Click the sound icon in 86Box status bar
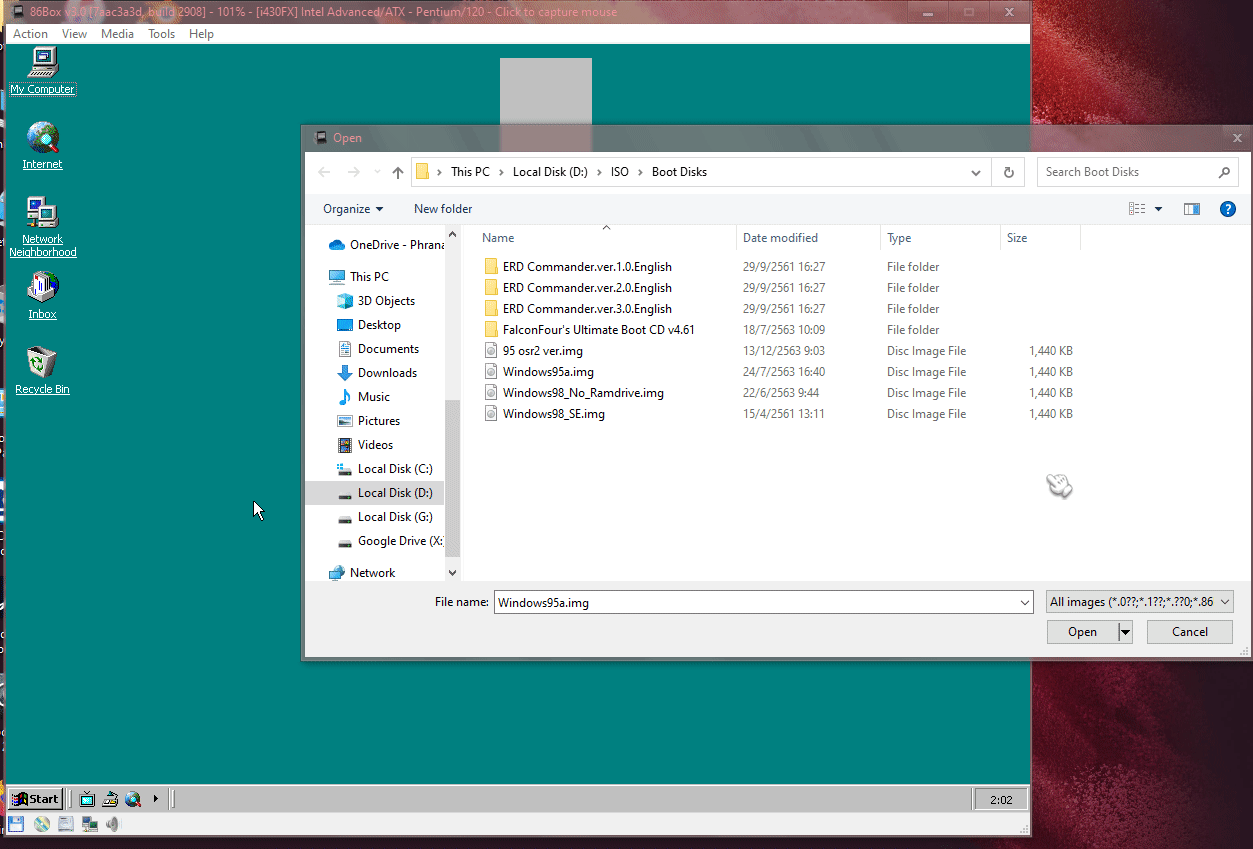The width and height of the screenshot is (1253, 849). tap(113, 823)
